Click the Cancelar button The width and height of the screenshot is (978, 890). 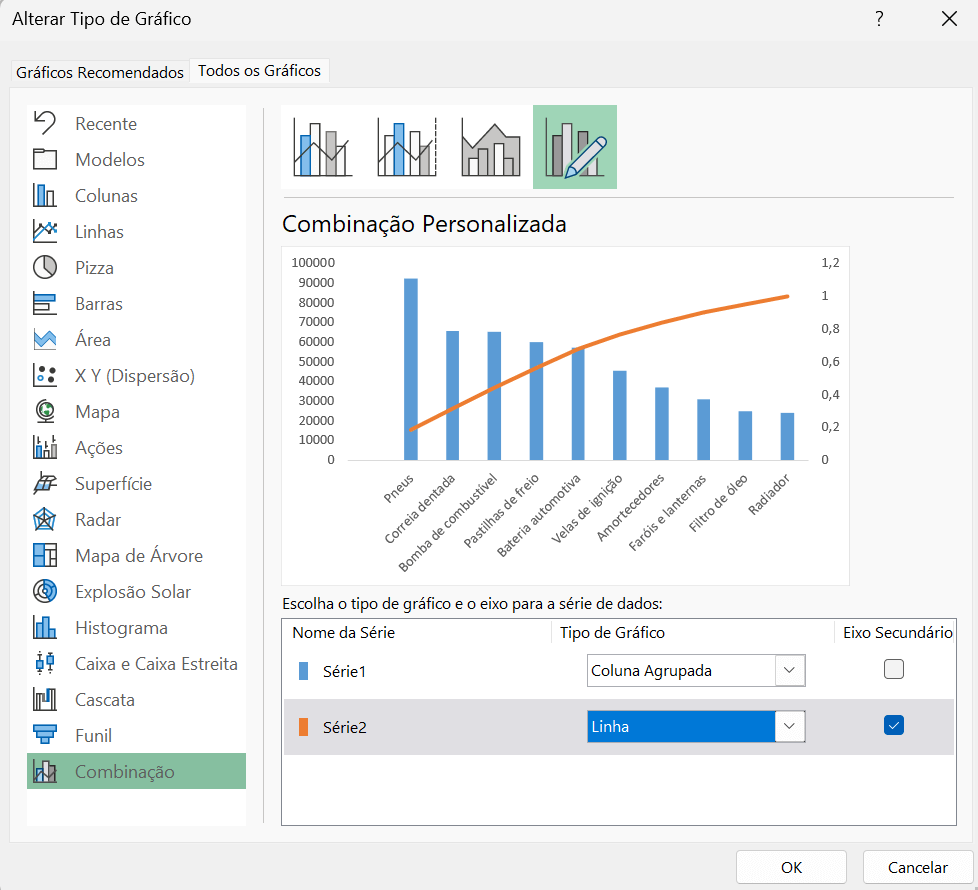917,868
